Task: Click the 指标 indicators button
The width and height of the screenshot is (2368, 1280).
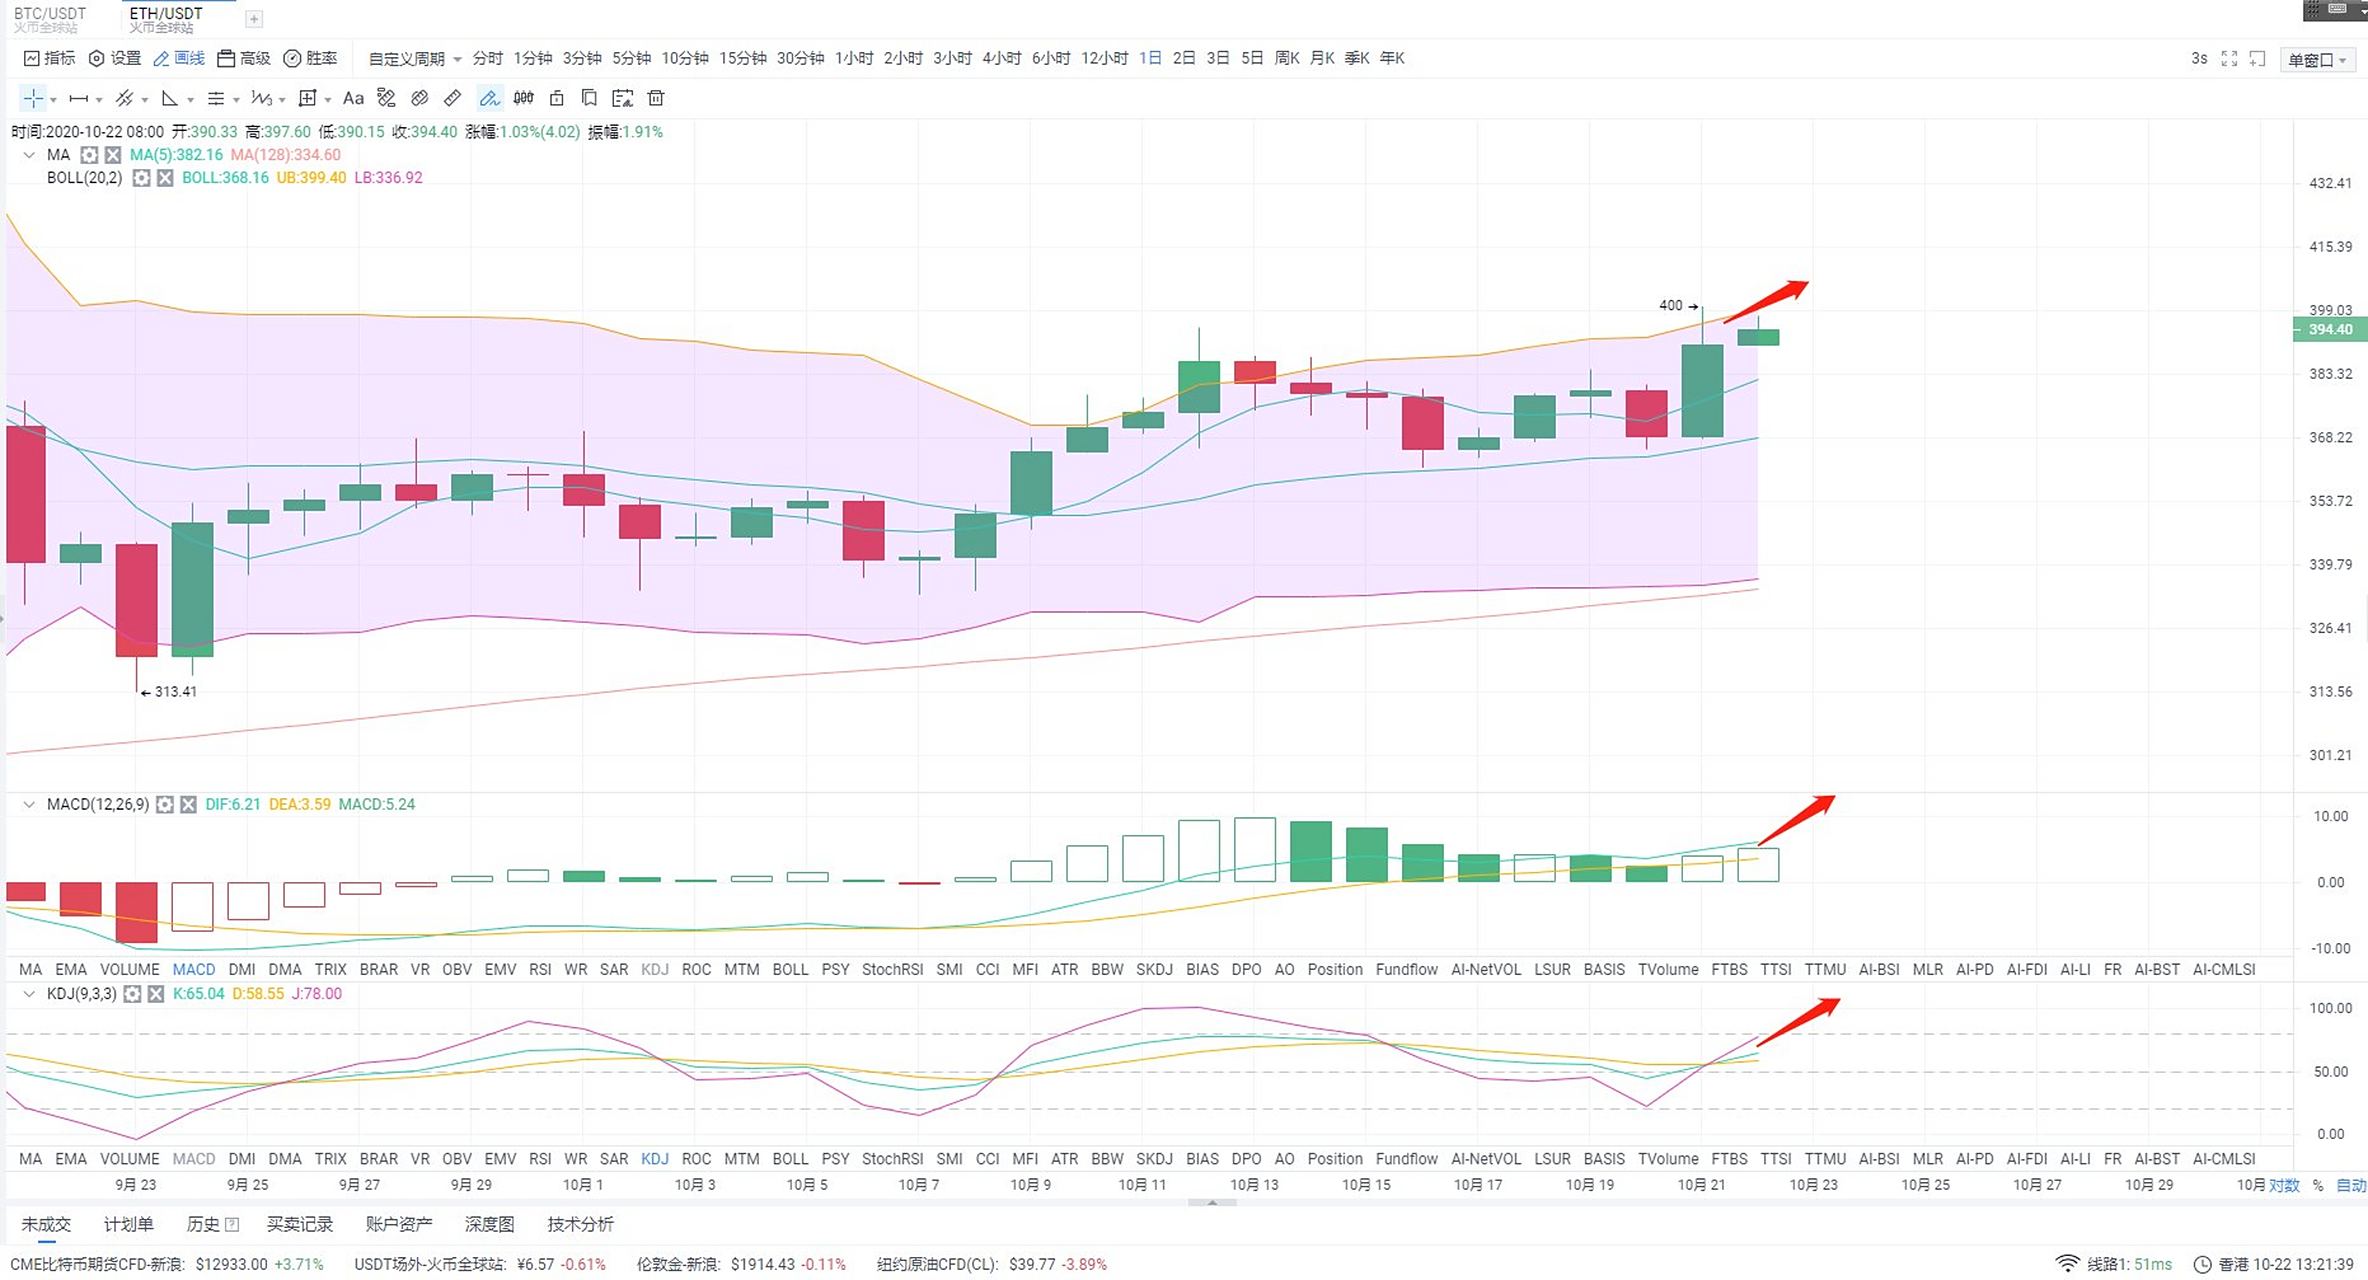Action: coord(49,58)
